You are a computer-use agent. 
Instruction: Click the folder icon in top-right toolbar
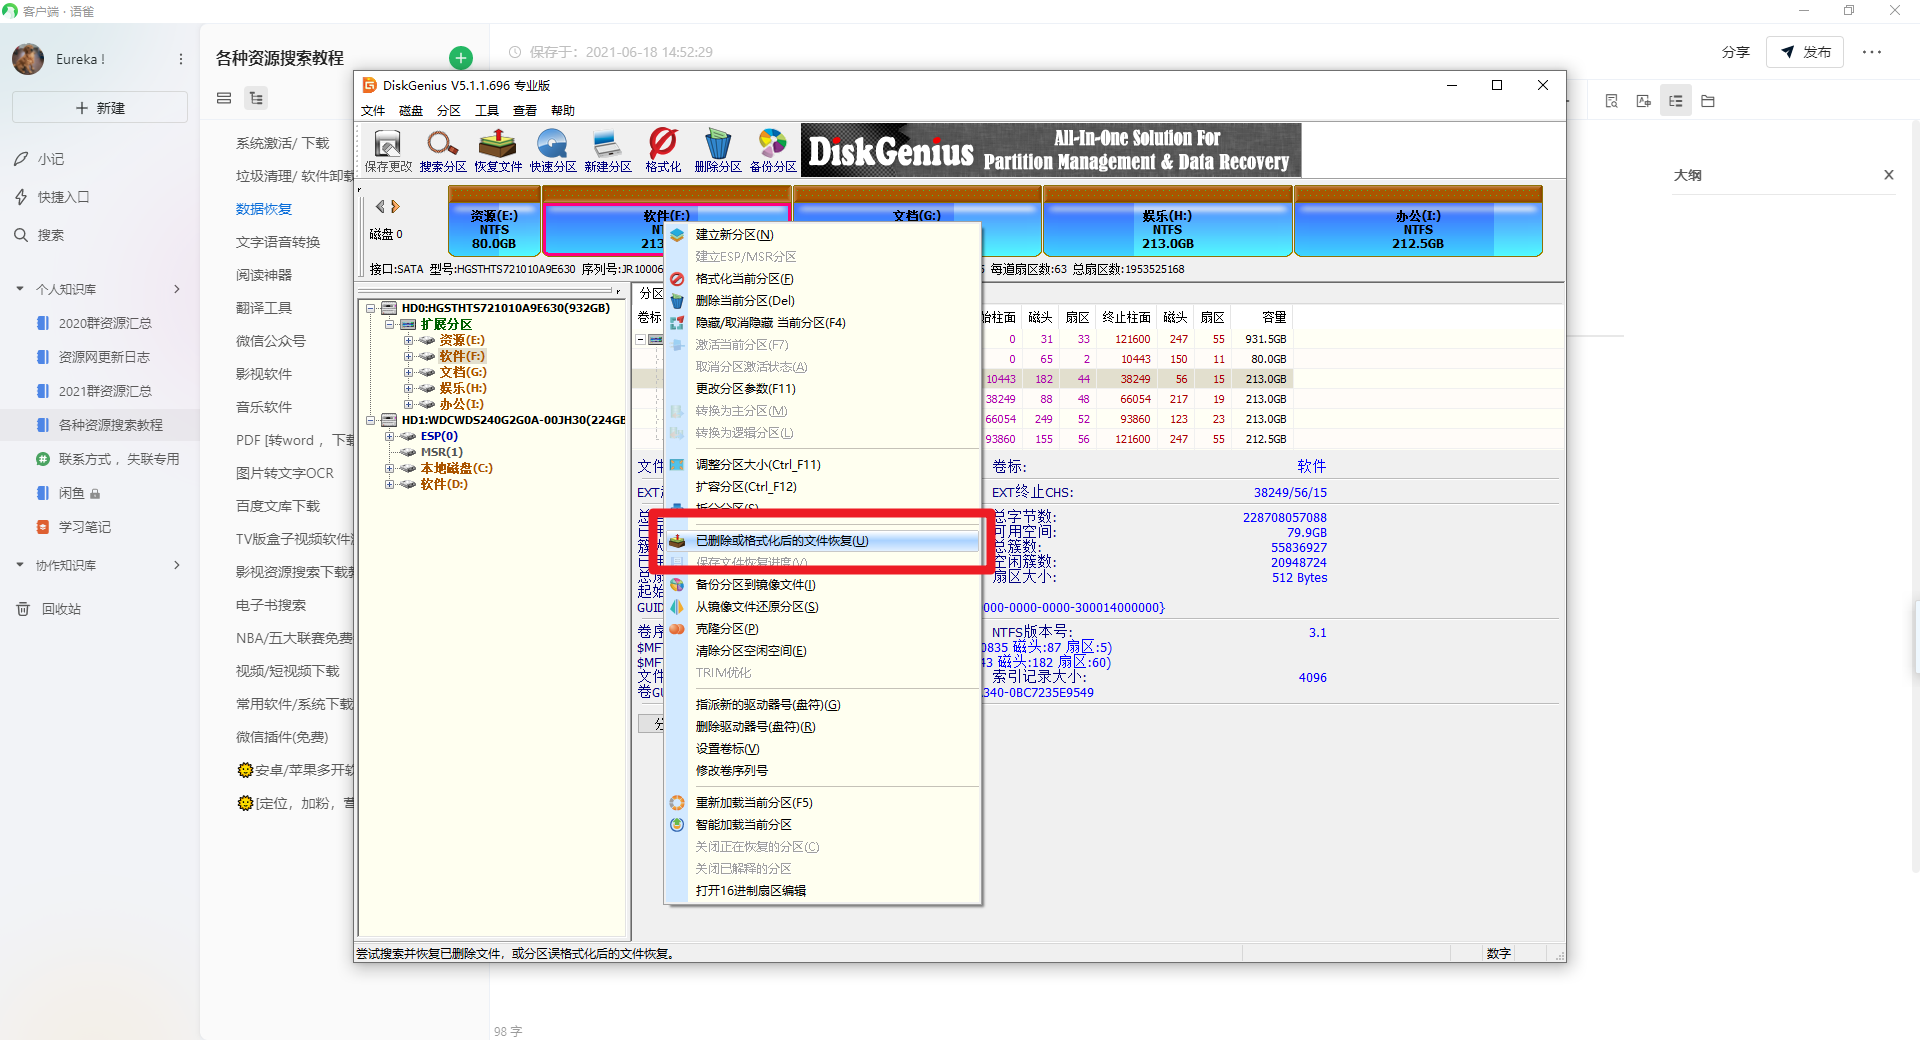[1708, 101]
